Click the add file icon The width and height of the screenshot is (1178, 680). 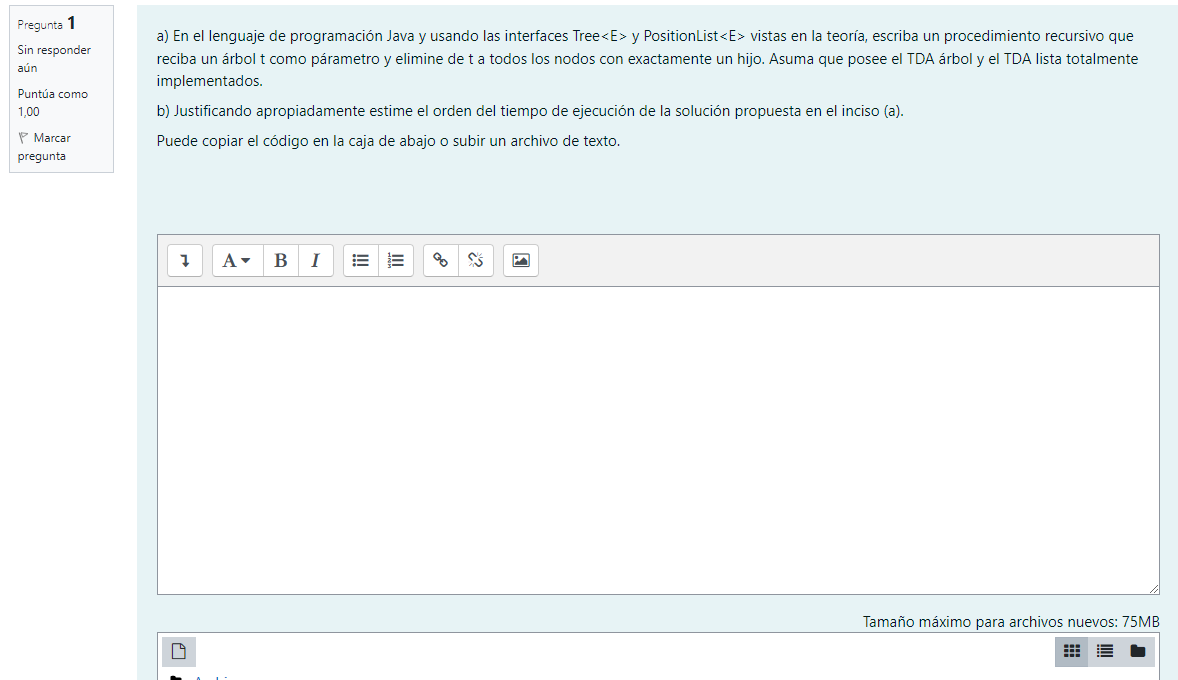click(x=179, y=652)
